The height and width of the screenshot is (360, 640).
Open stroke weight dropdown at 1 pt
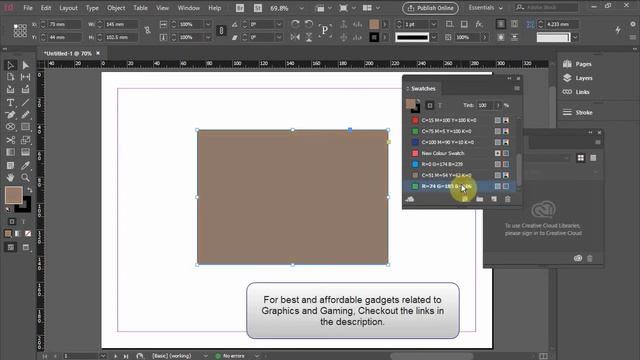pos(433,24)
